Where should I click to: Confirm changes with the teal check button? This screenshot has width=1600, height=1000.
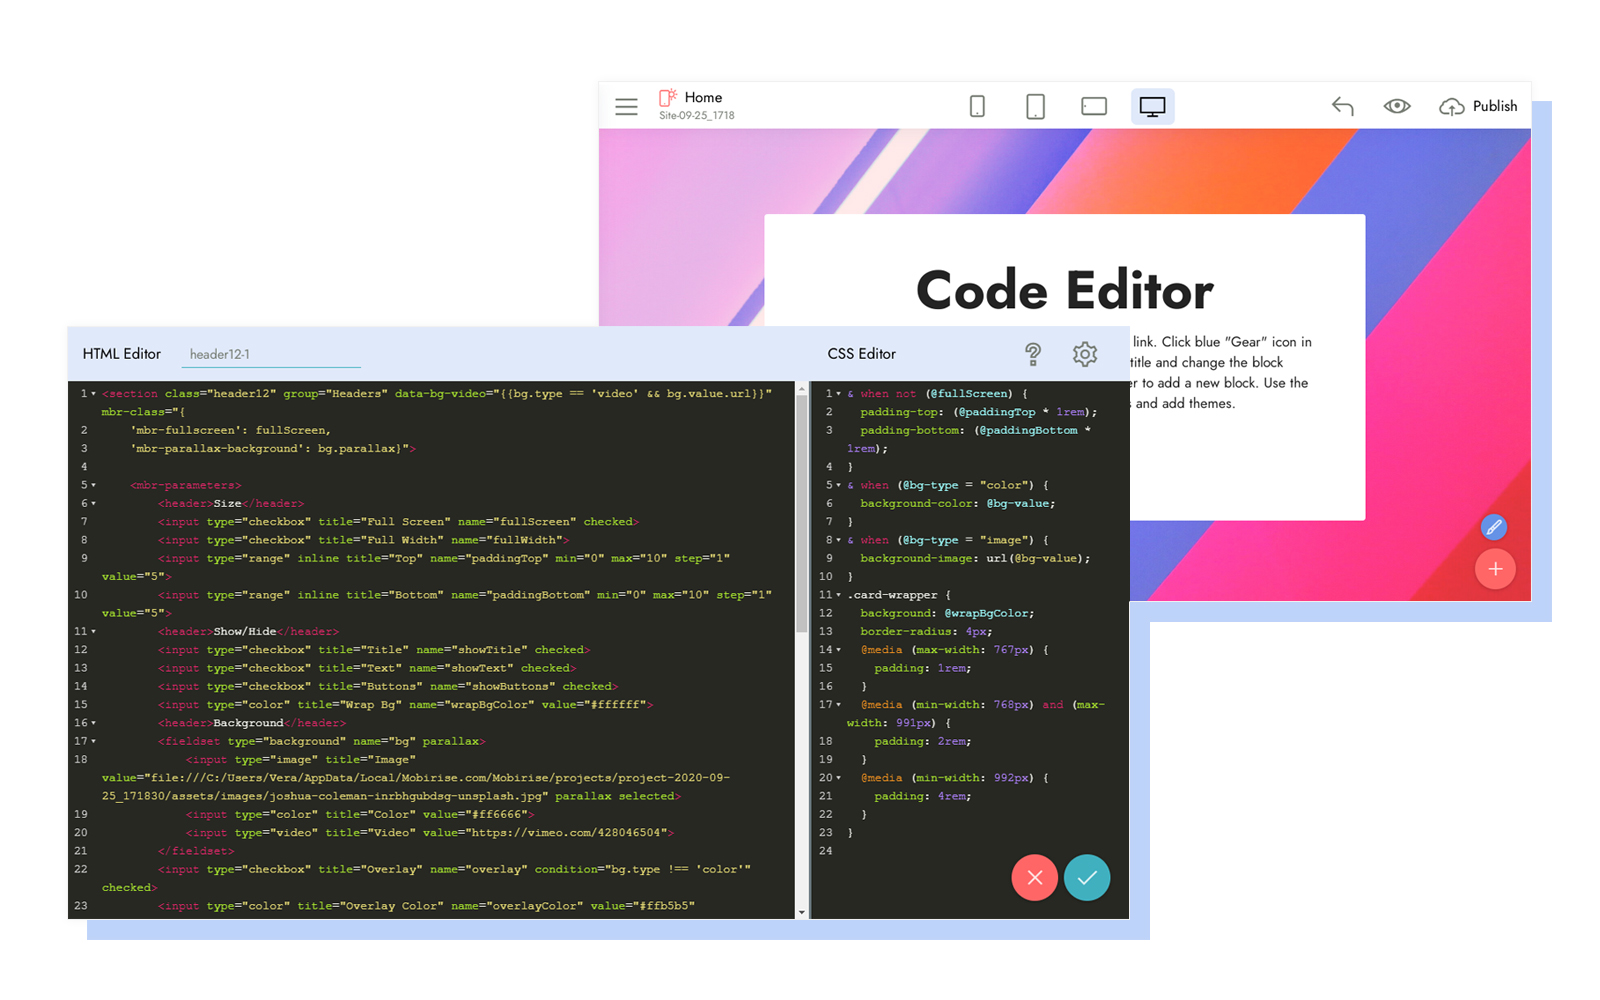[1087, 878]
